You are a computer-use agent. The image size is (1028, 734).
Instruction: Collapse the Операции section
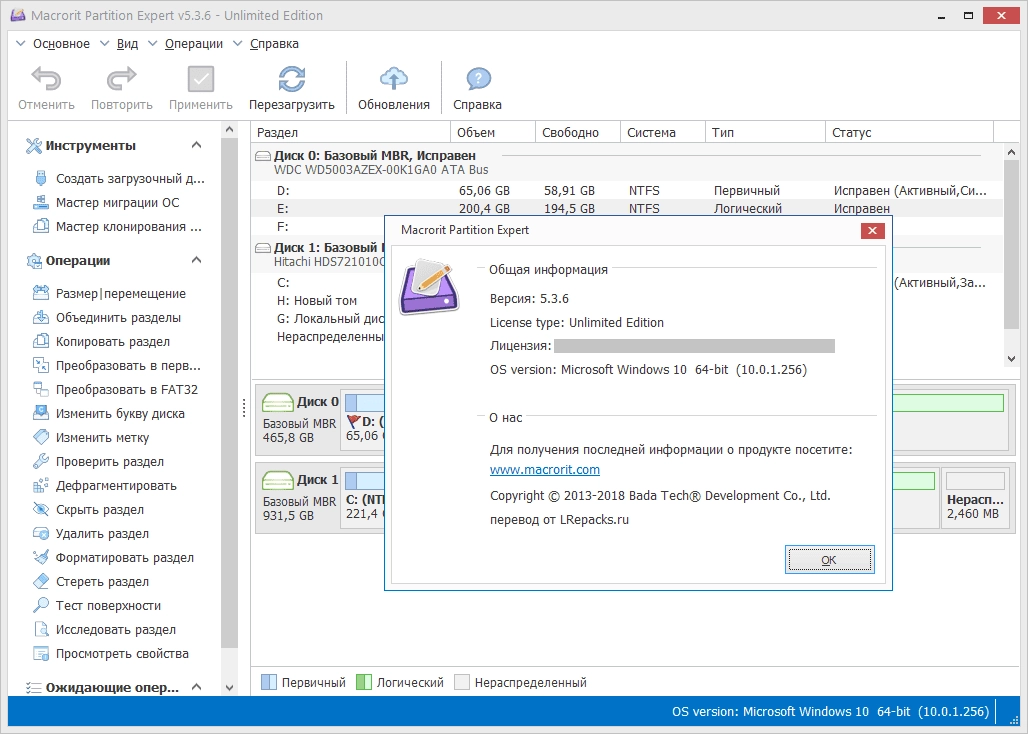click(x=196, y=260)
